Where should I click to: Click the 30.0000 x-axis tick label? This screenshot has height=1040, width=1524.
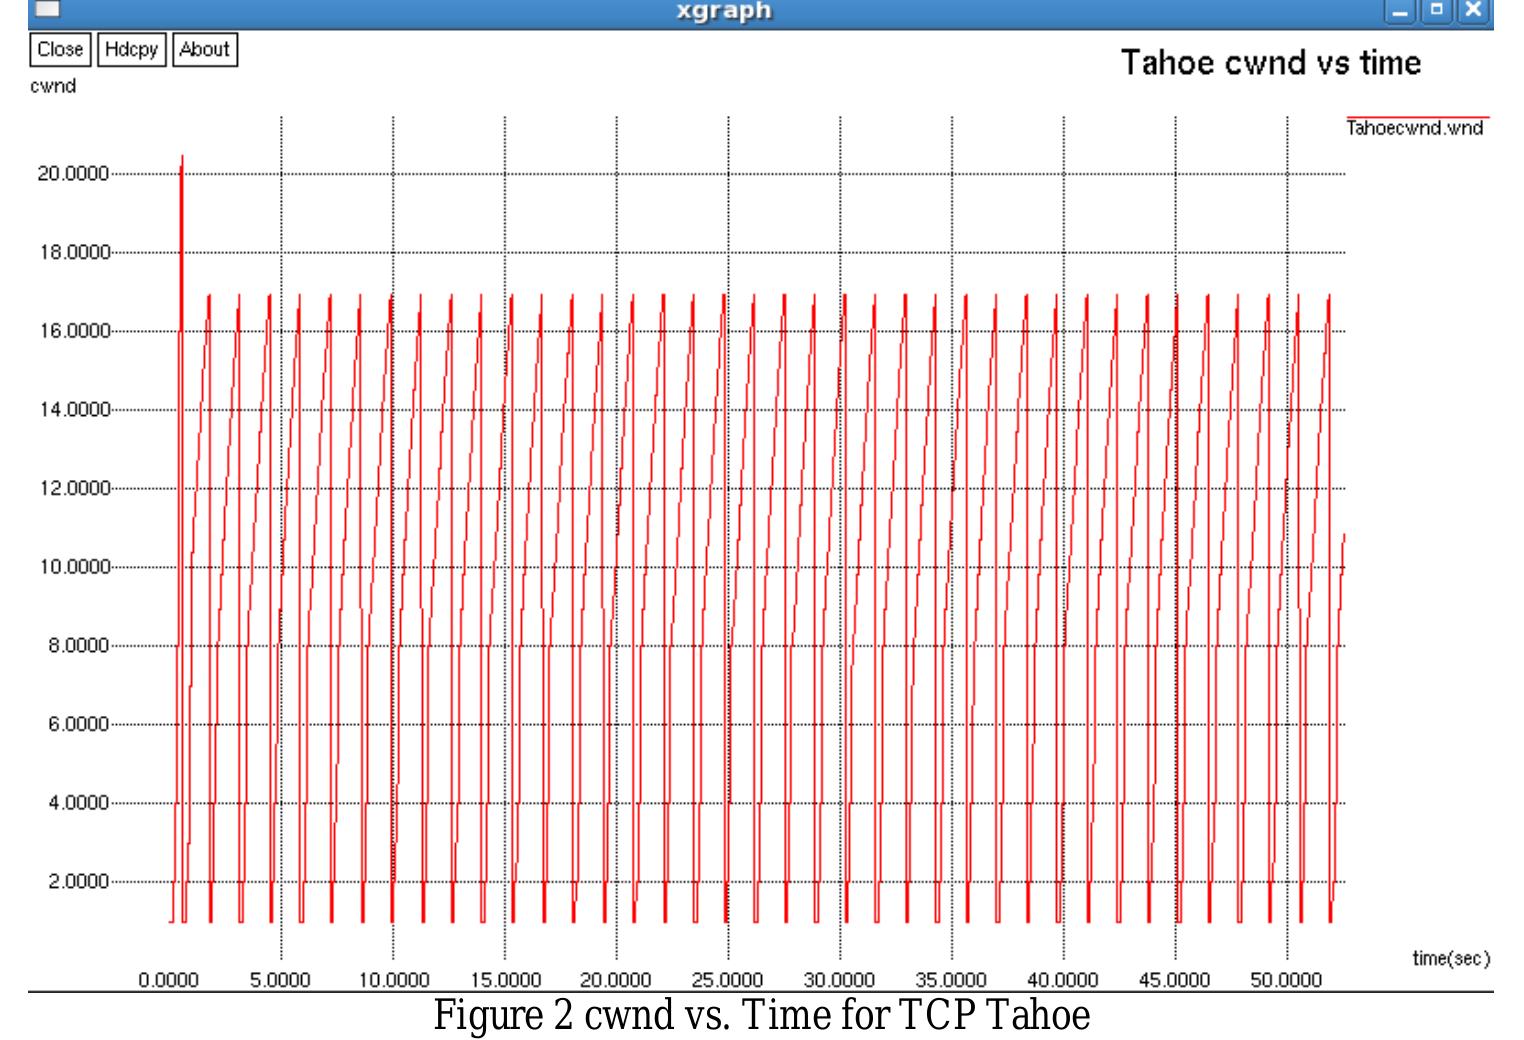pyautogui.click(x=840, y=980)
